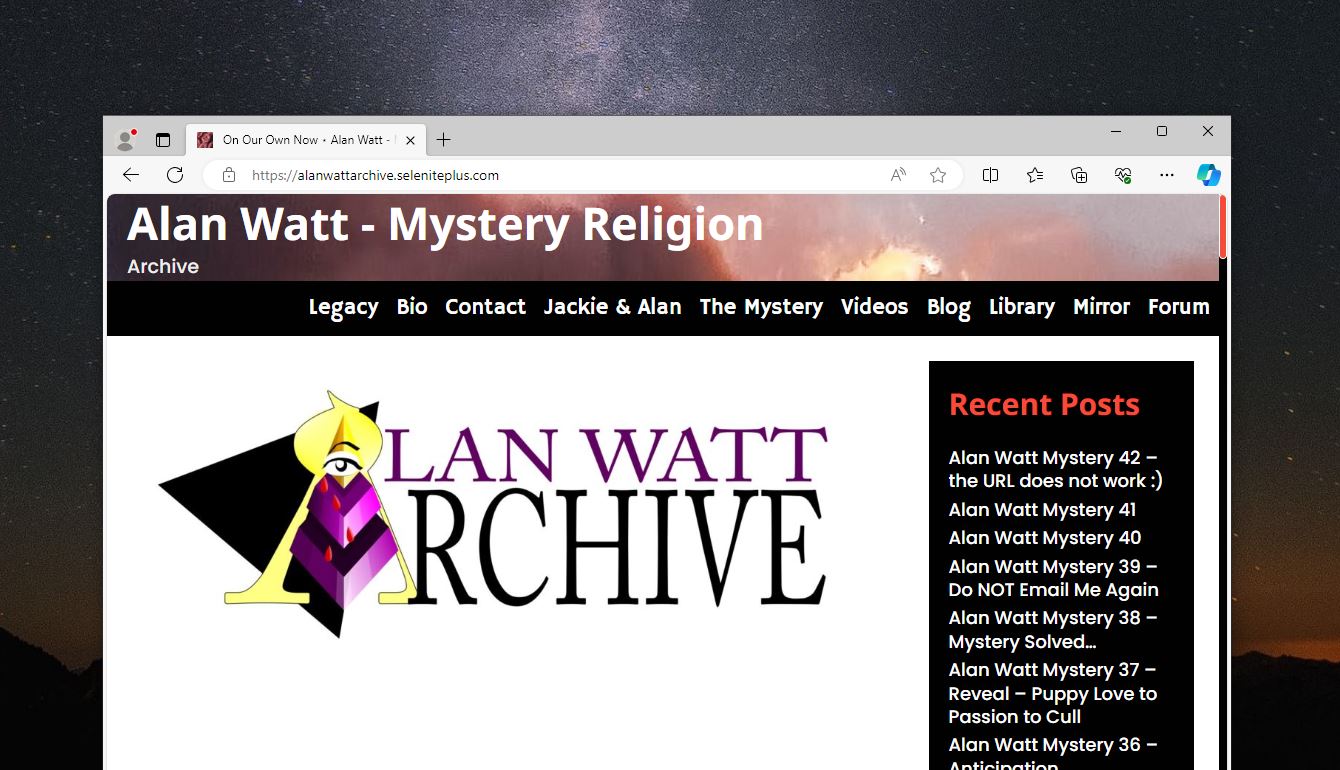This screenshot has width=1340, height=770.
Task: Open post 'Alan Watt Mystery 38 – Mystery Solved'
Action: pos(1052,630)
